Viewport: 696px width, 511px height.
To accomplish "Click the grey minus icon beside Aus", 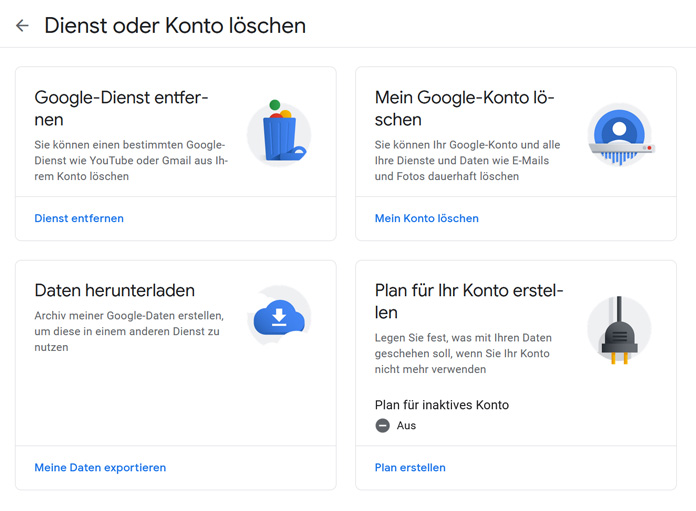I will tap(382, 425).
